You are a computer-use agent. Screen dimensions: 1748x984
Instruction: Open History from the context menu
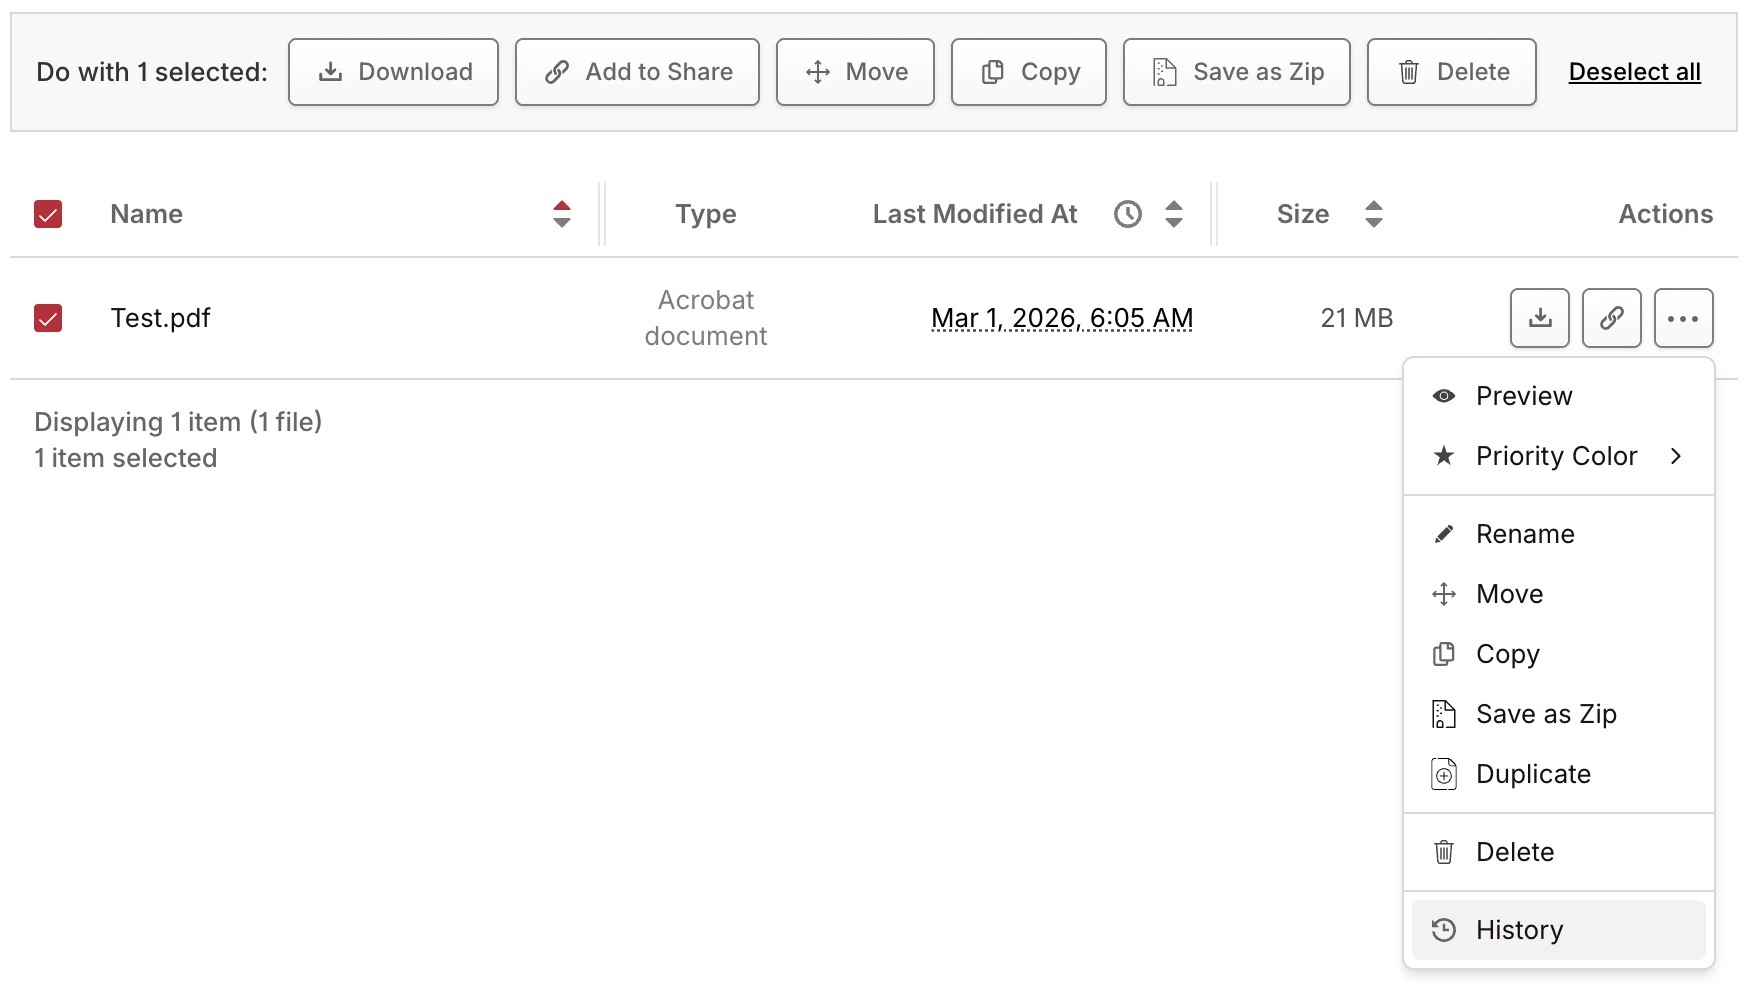[1559, 930]
